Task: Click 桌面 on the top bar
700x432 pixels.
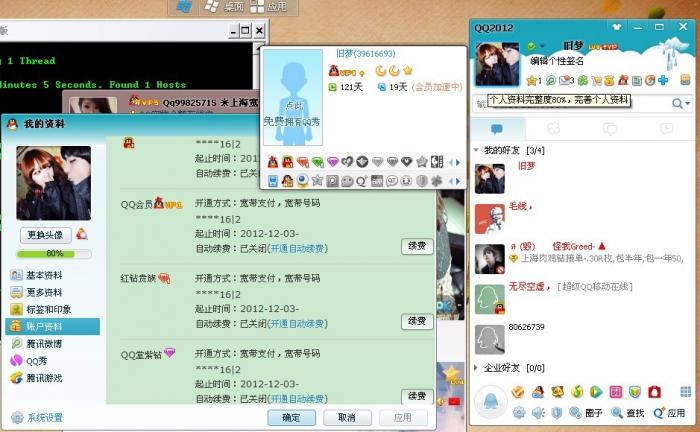Action: point(224,7)
